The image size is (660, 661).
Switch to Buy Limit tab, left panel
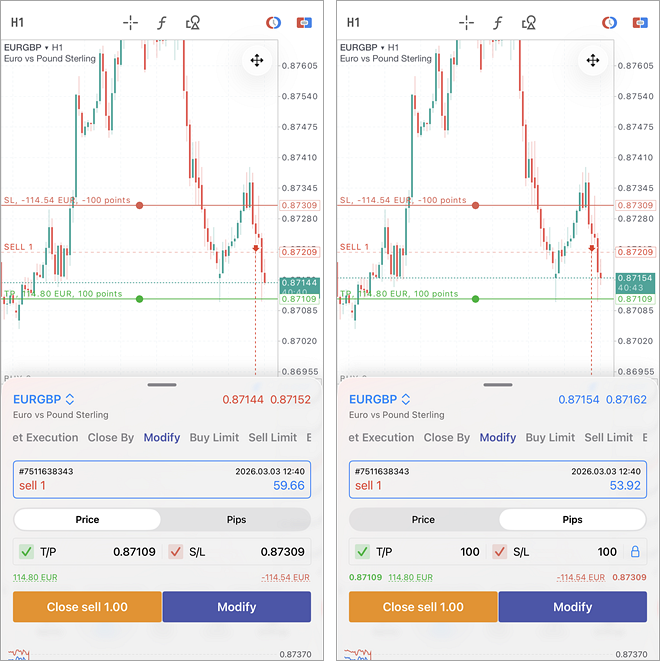[214, 438]
